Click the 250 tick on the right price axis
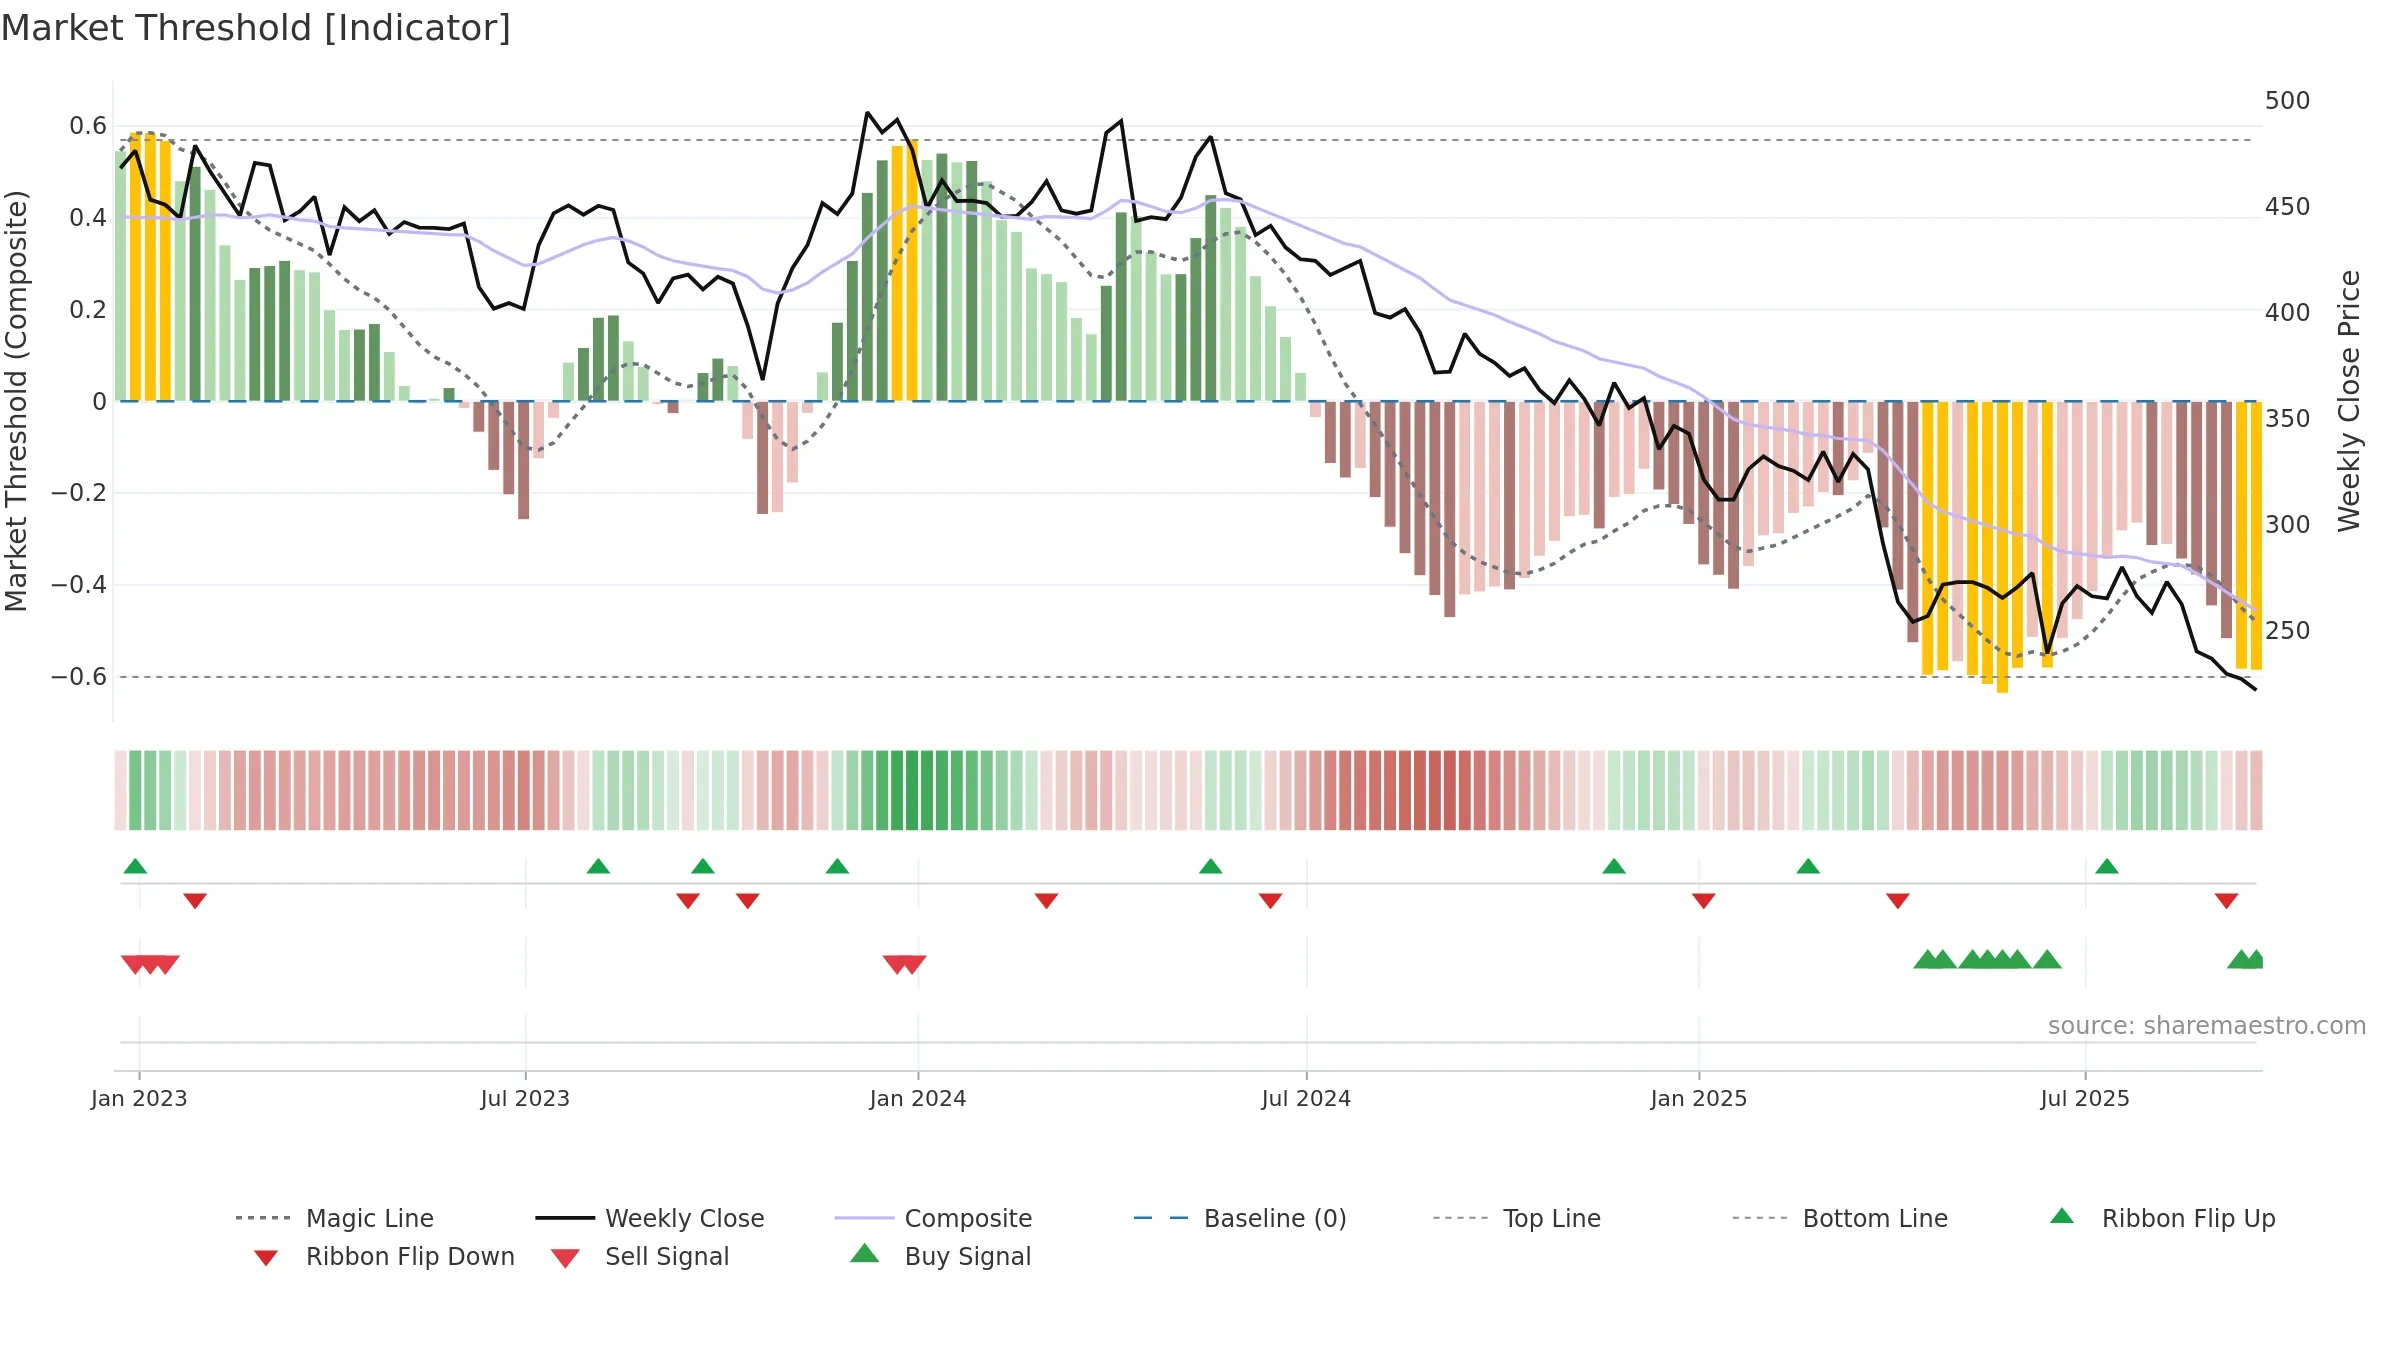The height and width of the screenshot is (1350, 2400). click(x=2287, y=631)
